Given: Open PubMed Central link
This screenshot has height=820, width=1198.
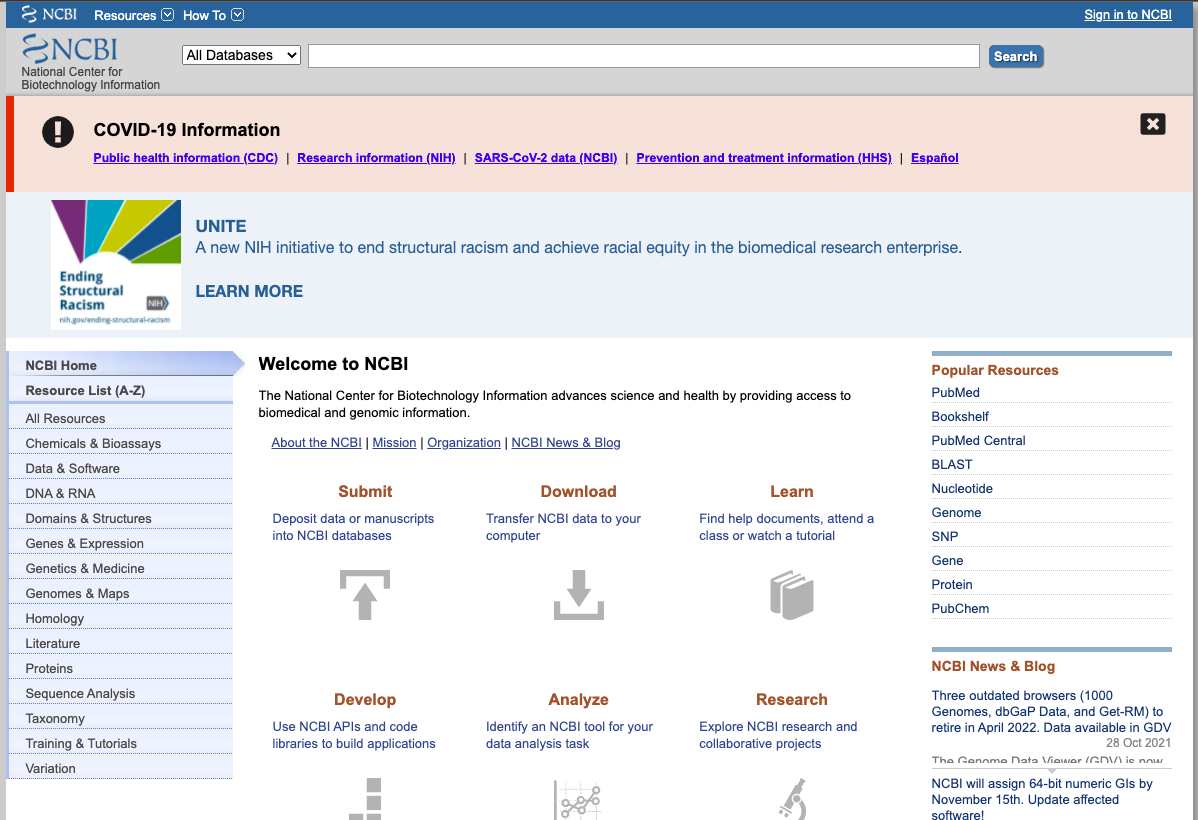Looking at the screenshot, I should coord(978,440).
